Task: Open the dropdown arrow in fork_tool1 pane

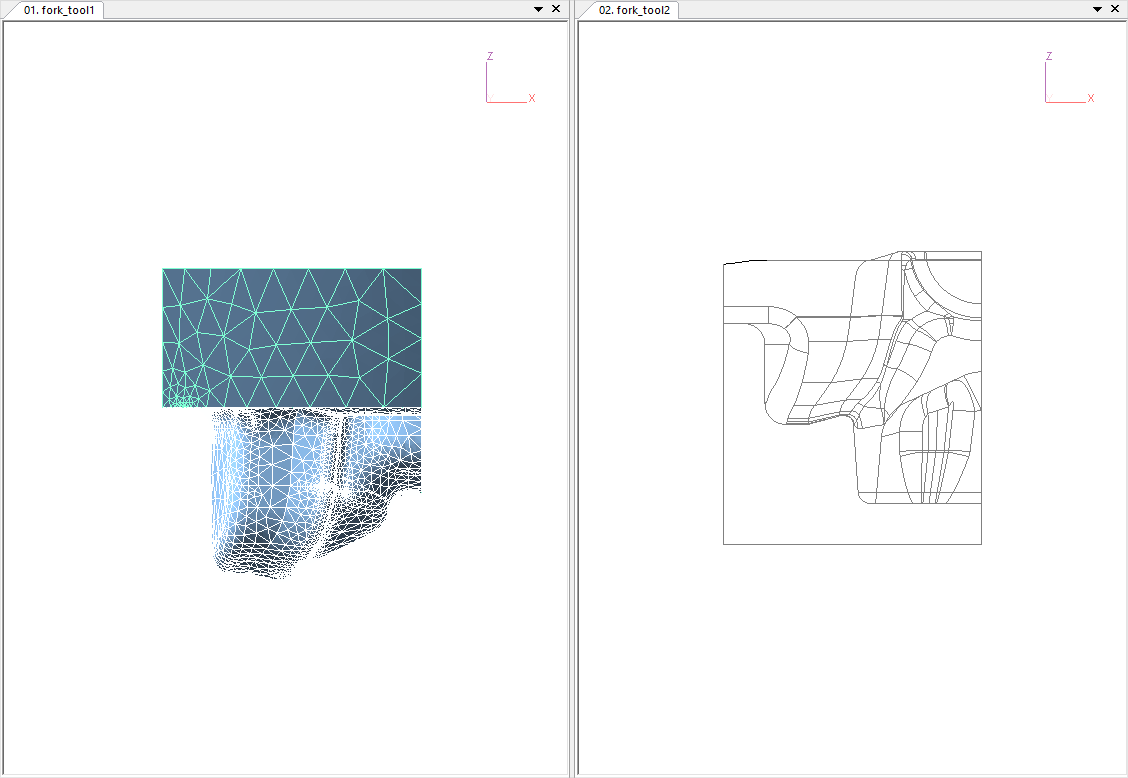Action: click(x=539, y=9)
